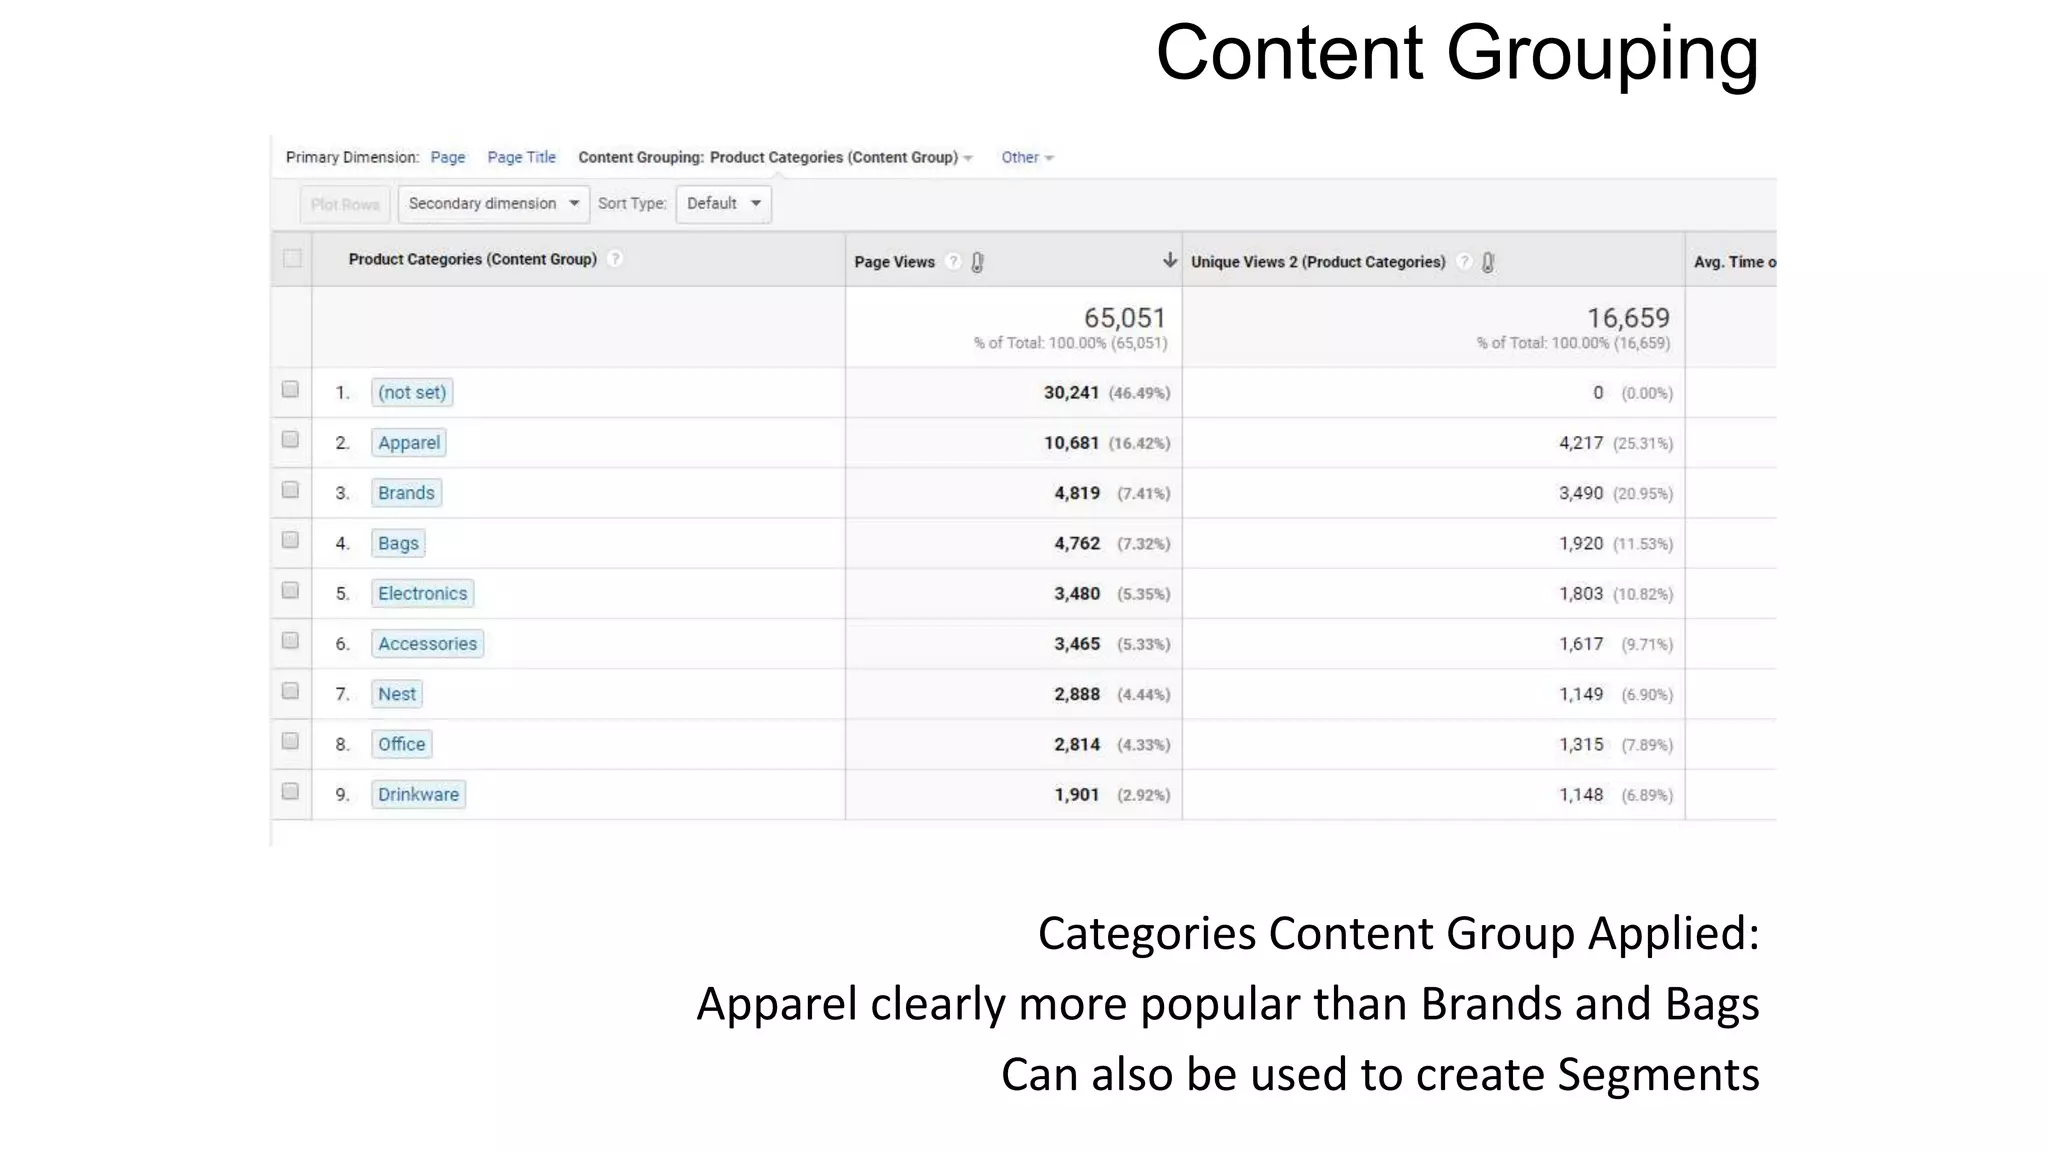This screenshot has width=2048, height=1152.
Task: Click Office page views value 2,814
Action: point(1077,744)
